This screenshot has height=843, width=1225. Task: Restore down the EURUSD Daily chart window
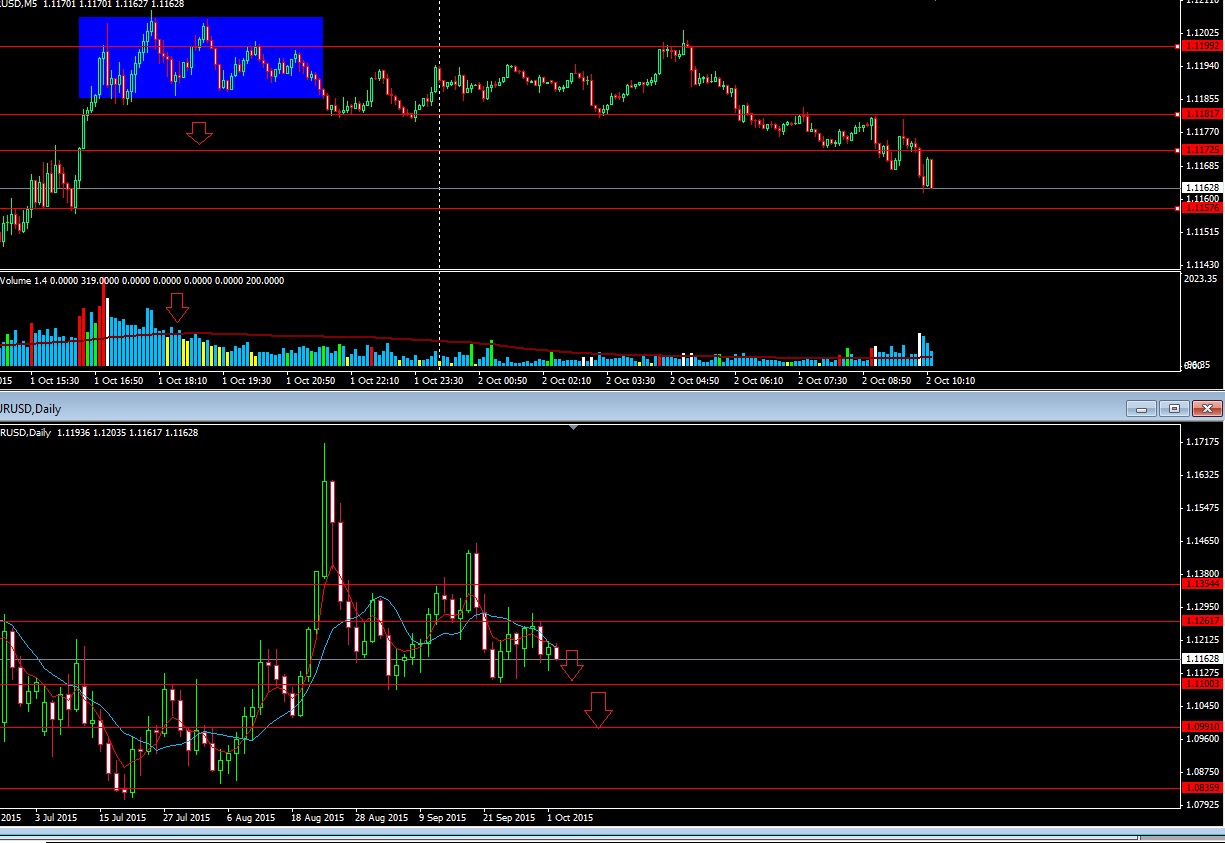(1175, 408)
